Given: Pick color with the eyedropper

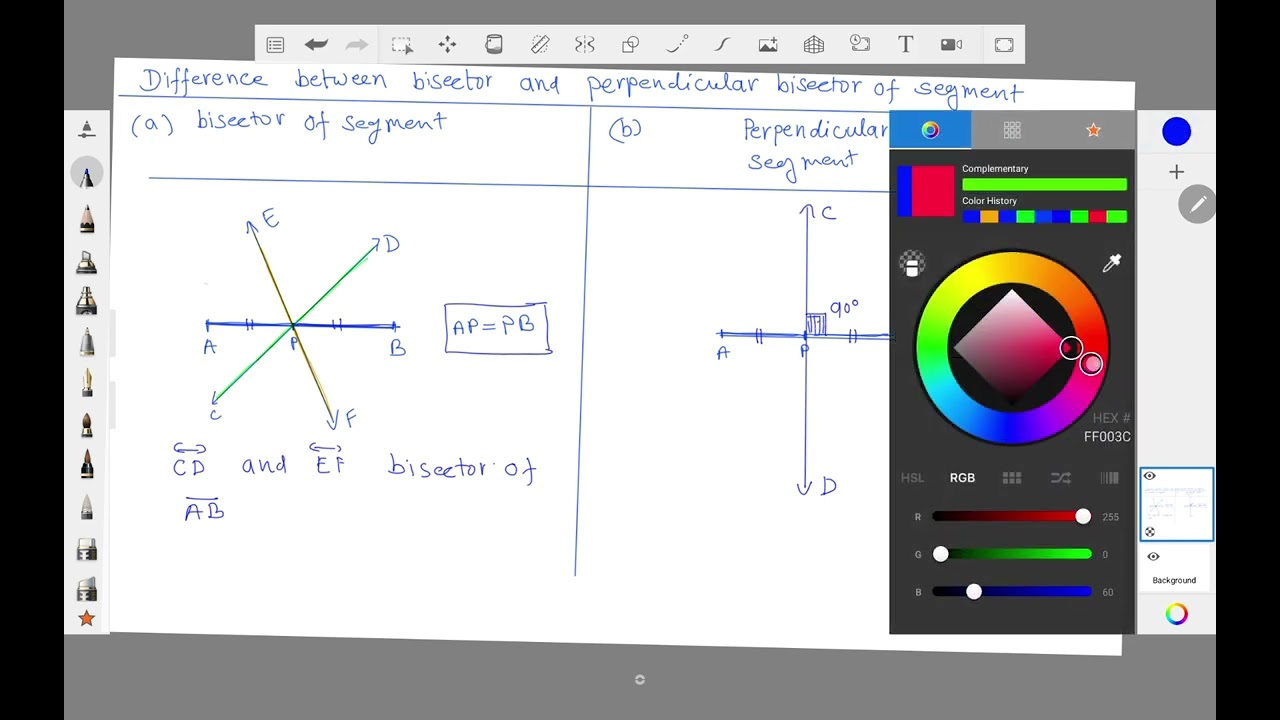Looking at the screenshot, I should [x=1111, y=263].
